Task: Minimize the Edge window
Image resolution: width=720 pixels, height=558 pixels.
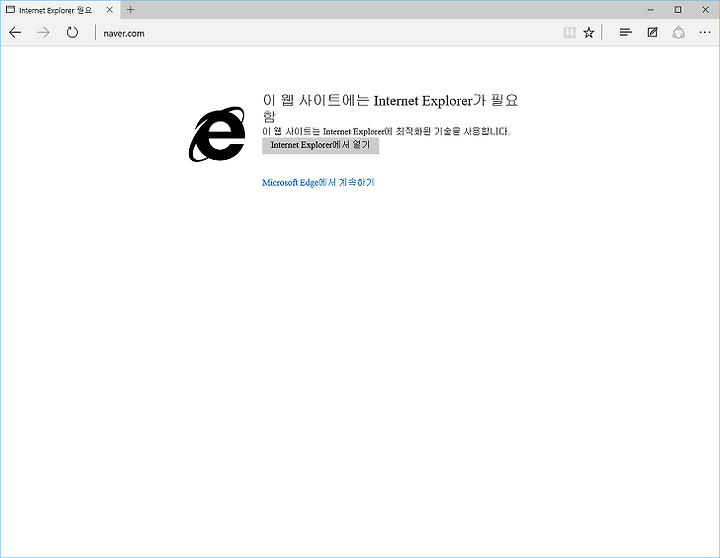Action: (650, 10)
